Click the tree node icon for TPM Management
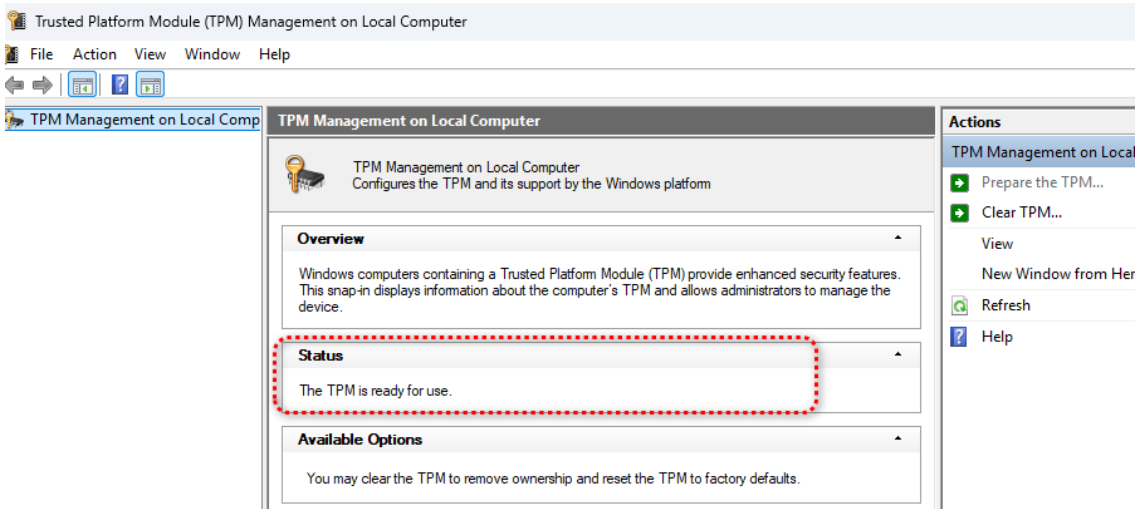 [x=14, y=120]
